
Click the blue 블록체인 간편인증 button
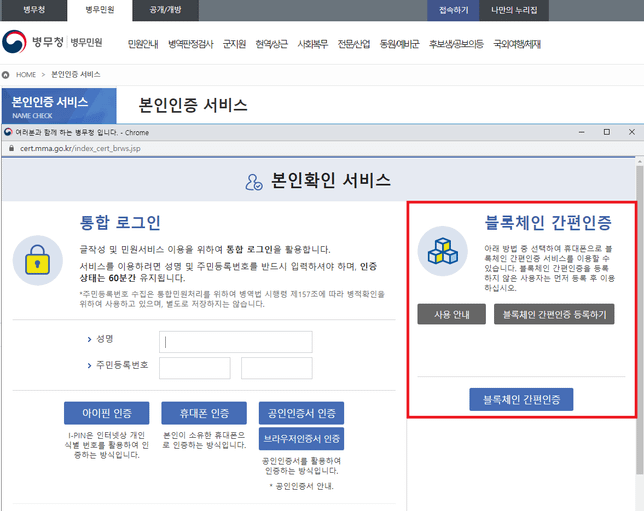(x=521, y=399)
